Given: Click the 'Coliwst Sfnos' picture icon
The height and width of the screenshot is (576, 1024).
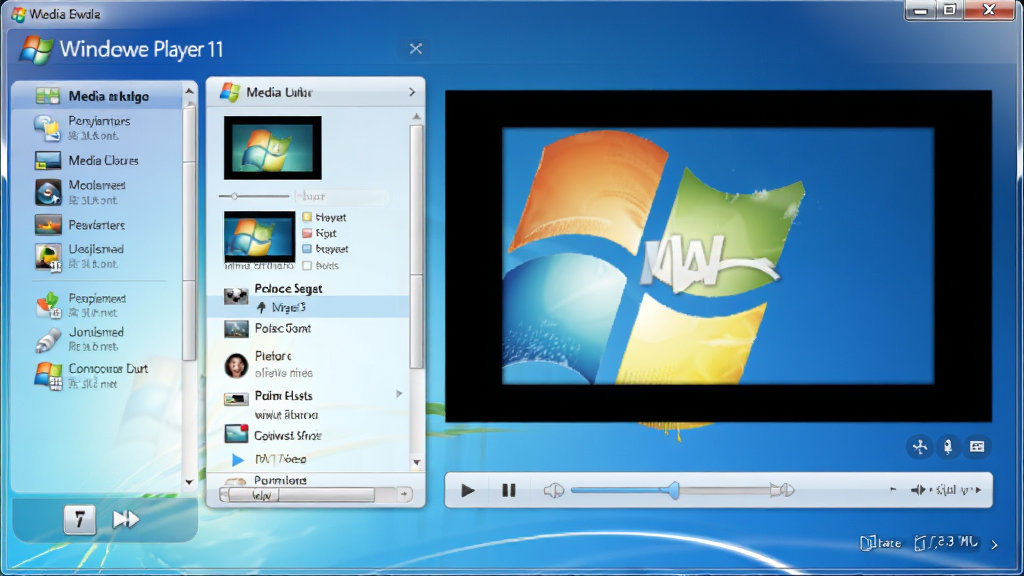Looking at the screenshot, I should pos(236,434).
